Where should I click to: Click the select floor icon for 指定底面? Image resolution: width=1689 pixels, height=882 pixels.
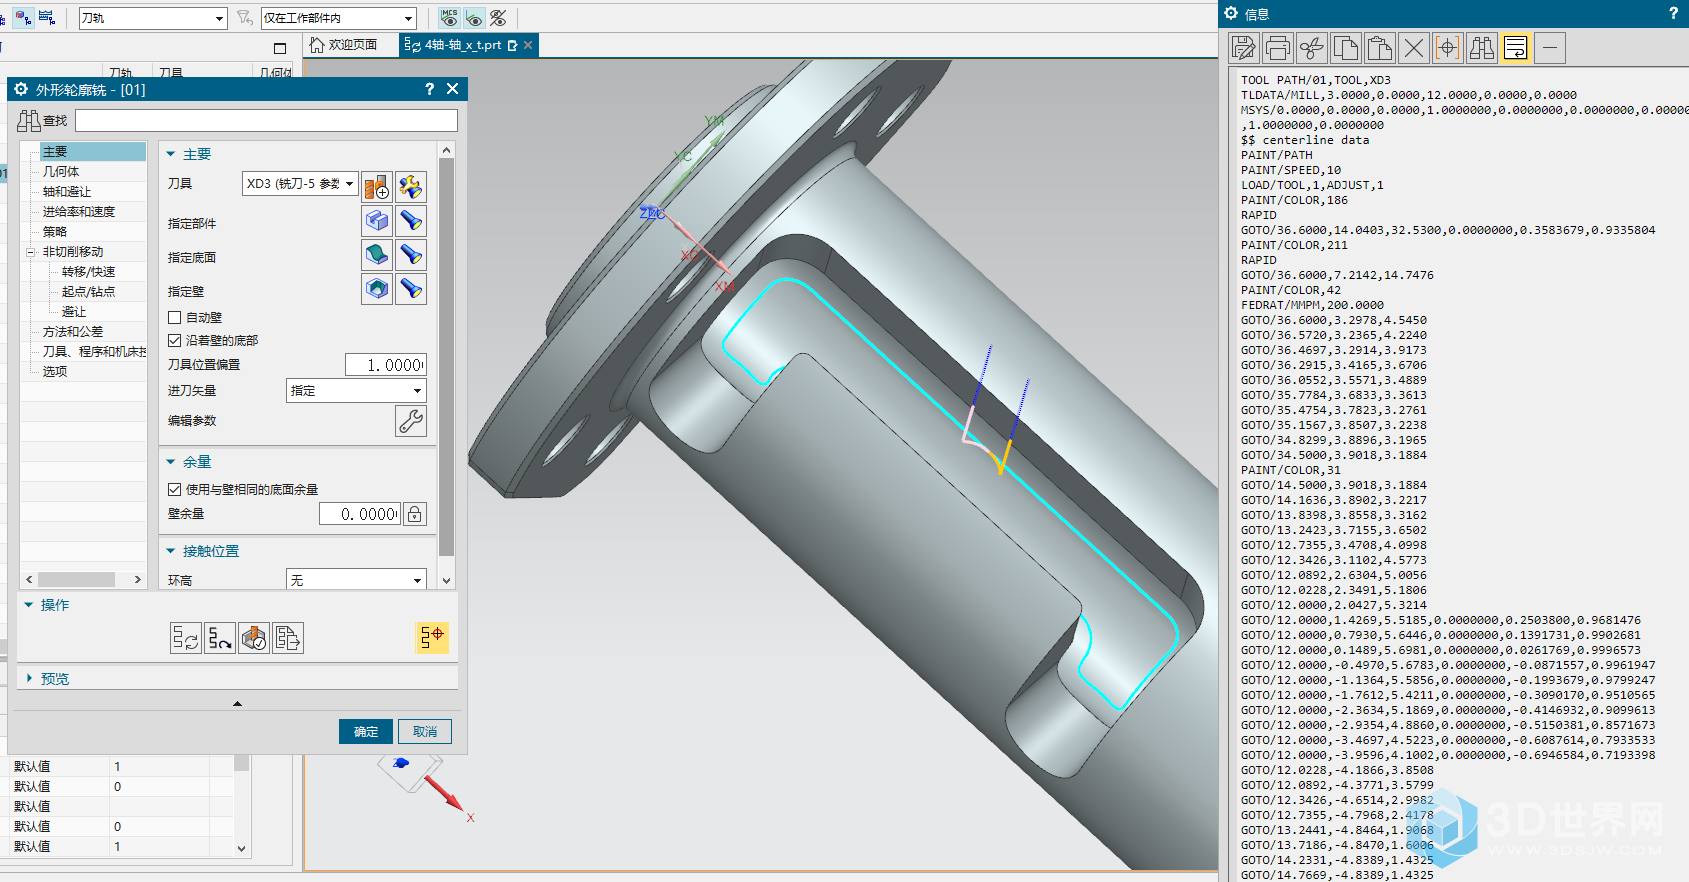point(377,255)
